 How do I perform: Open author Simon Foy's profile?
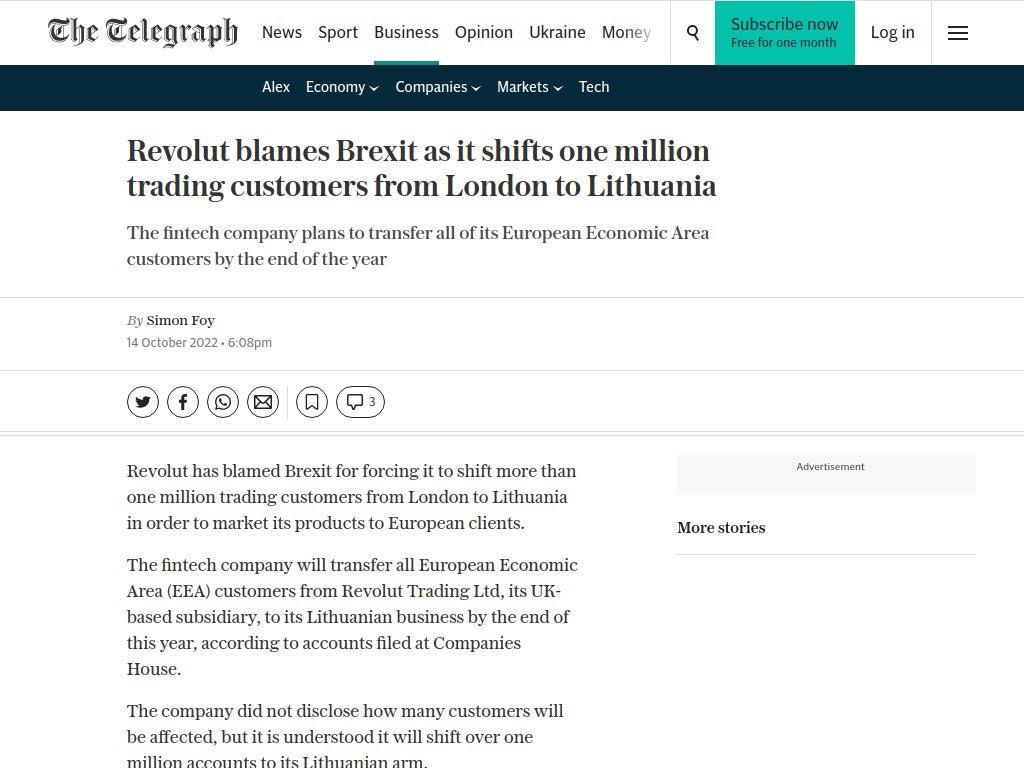pyautogui.click(x=180, y=320)
